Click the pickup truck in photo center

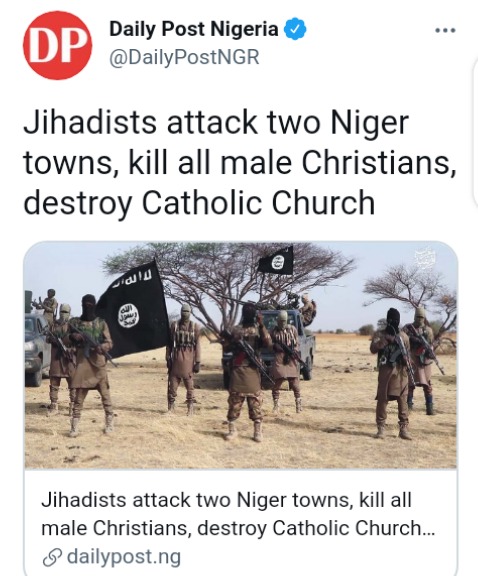tap(290, 340)
